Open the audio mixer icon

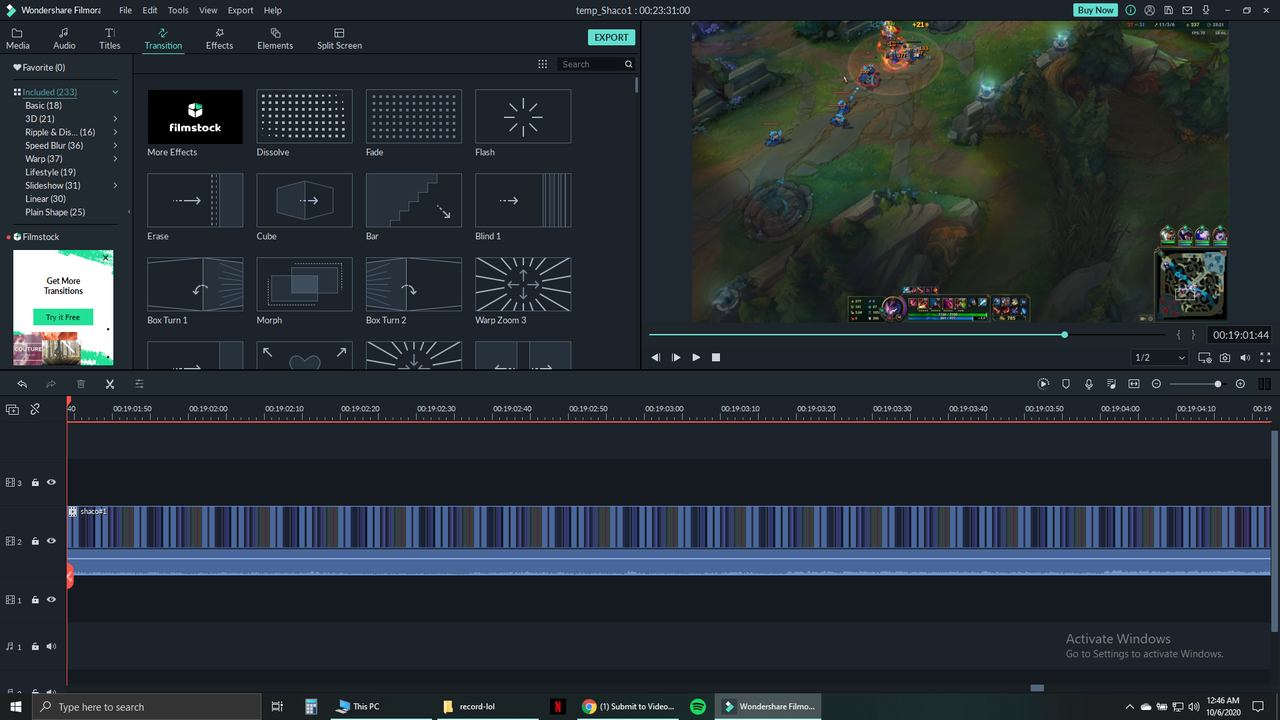click(x=1111, y=384)
